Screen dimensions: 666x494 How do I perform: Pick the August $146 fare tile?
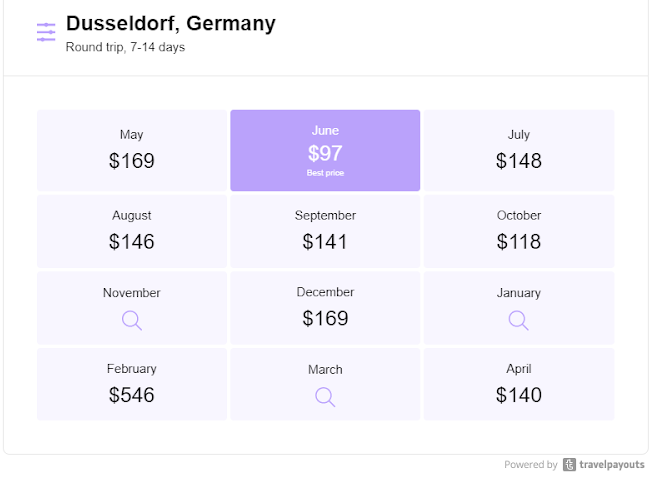(x=132, y=231)
